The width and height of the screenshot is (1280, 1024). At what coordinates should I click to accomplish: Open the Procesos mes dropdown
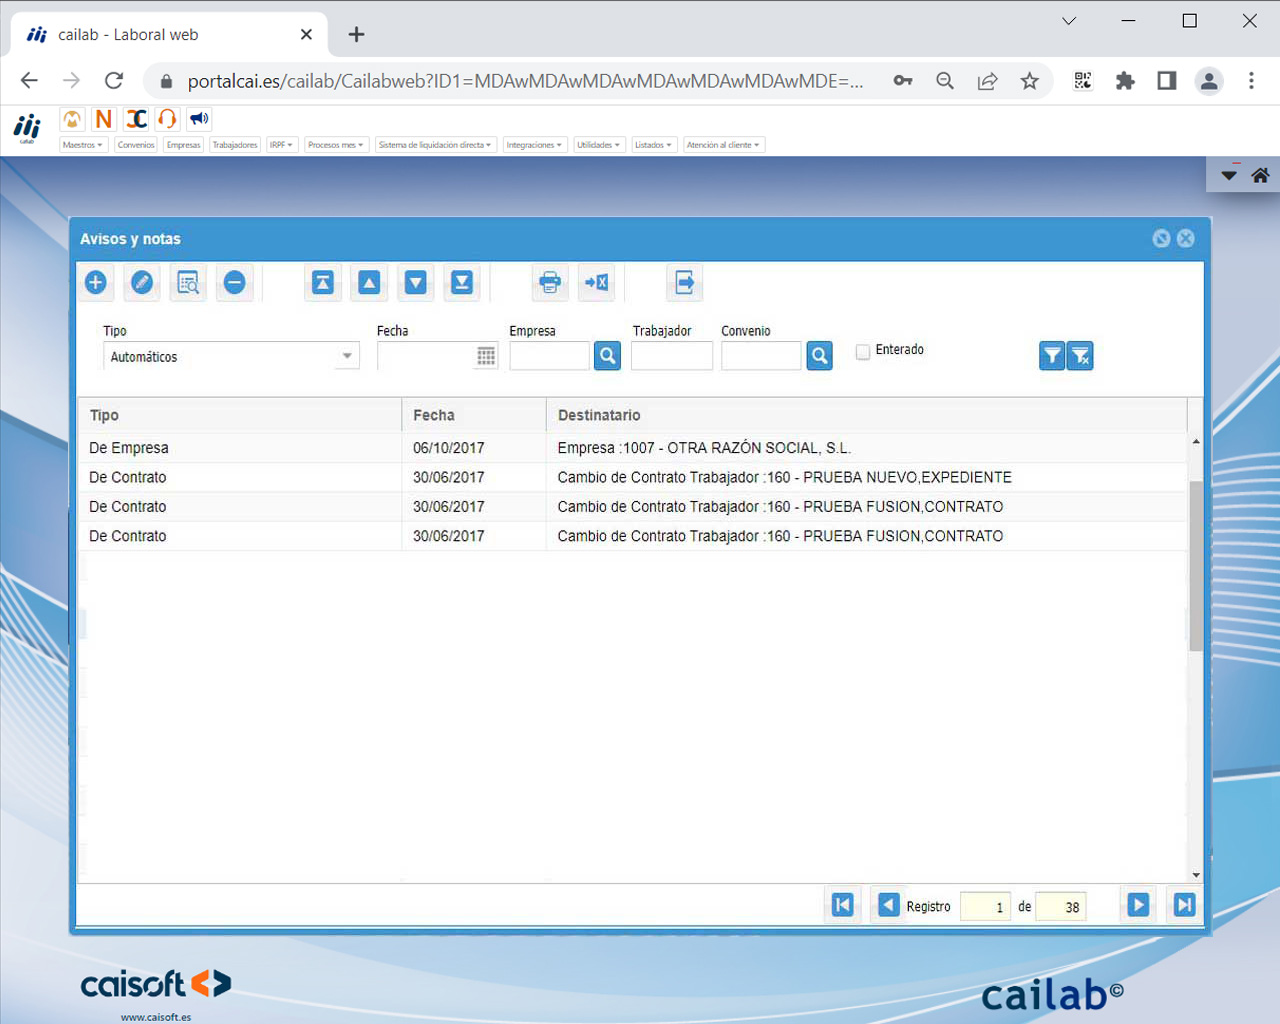[336, 144]
